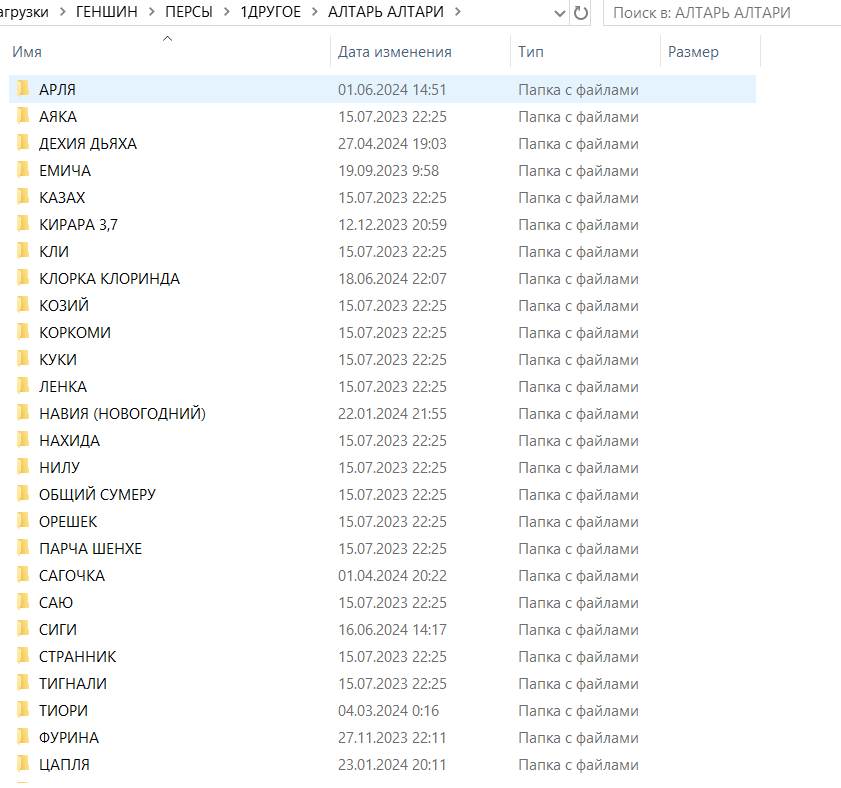Click the folder icon next to САЮ
This screenshot has height=788, width=841.
[23, 601]
